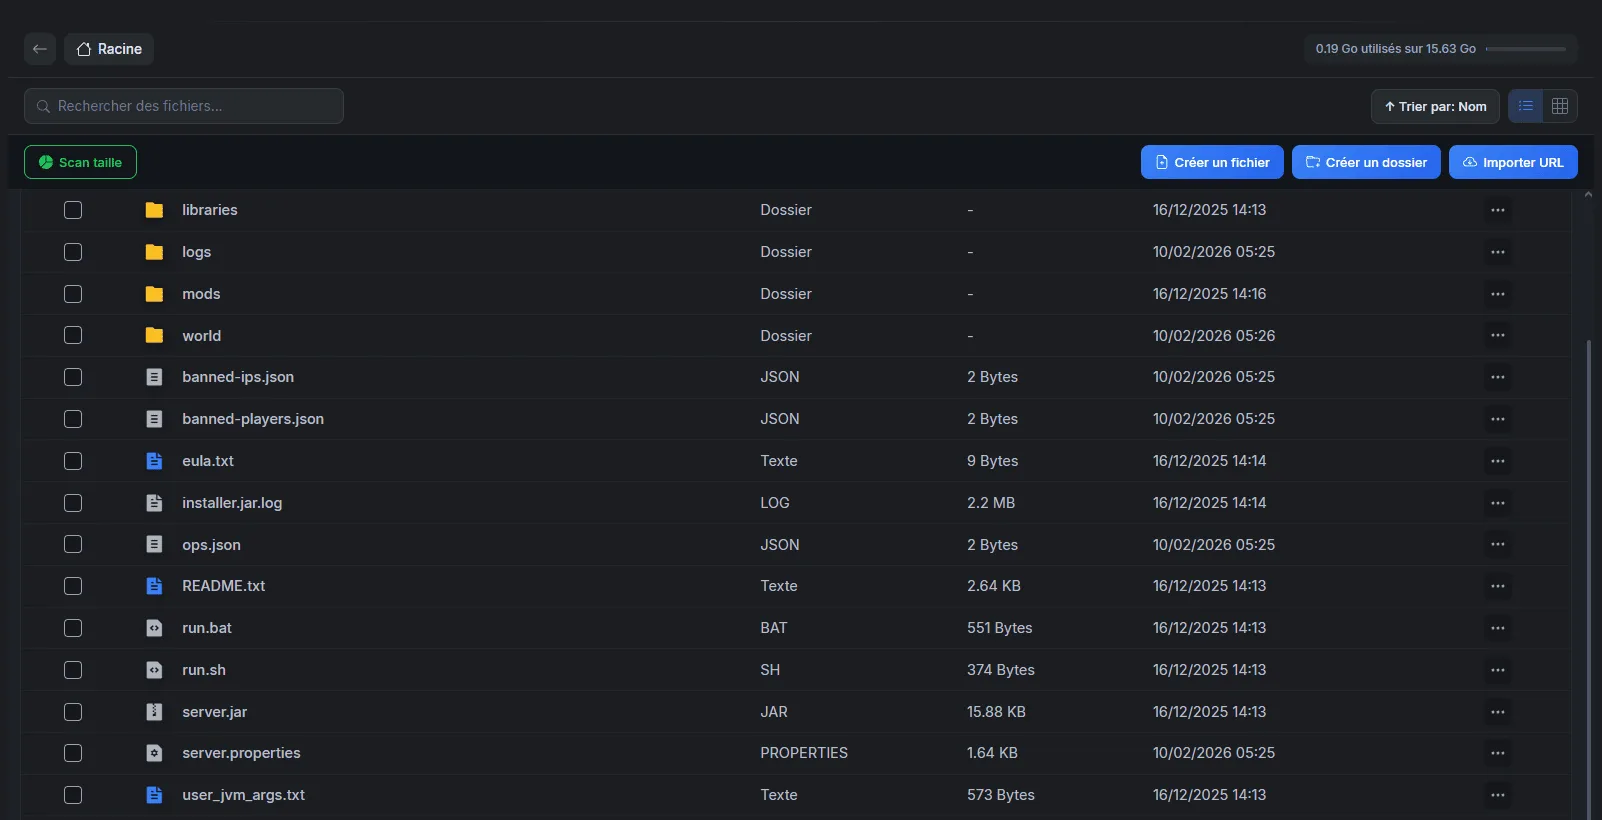Screen dimensions: 1602x820
Task: Check the box for world folder
Action: click(73, 336)
